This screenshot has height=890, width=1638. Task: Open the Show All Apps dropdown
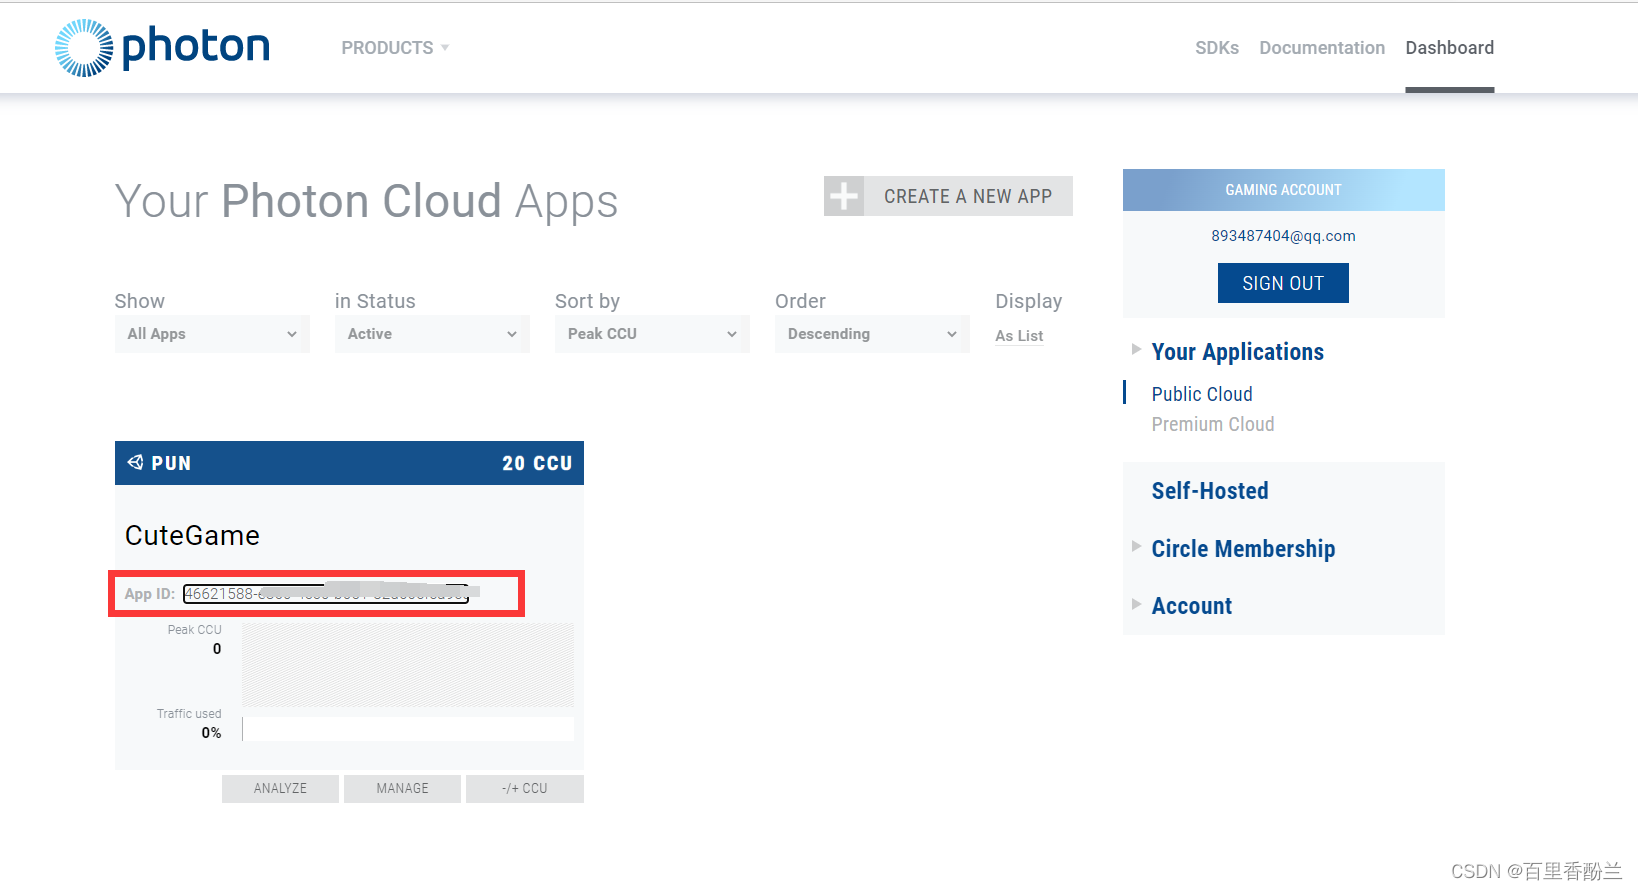tap(212, 334)
